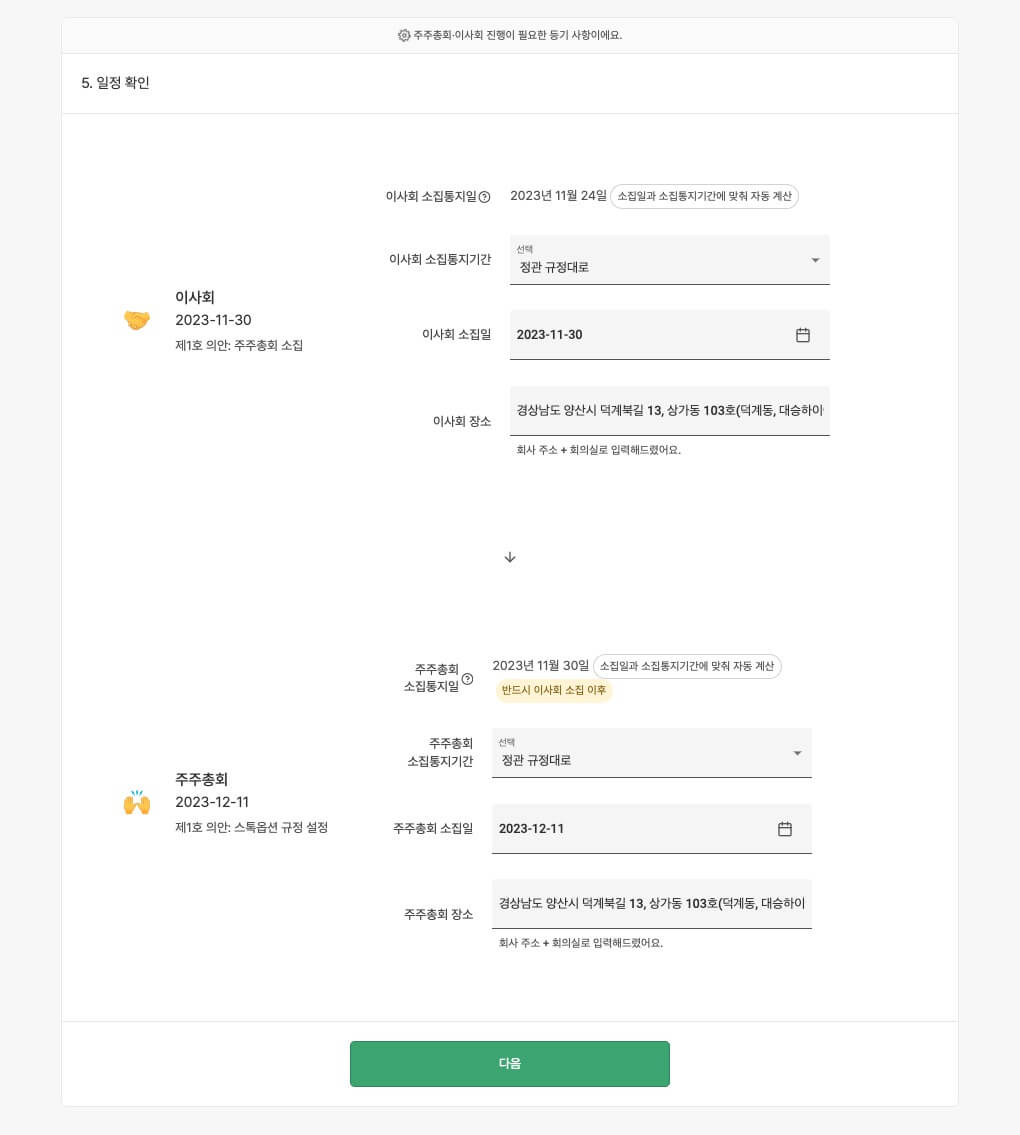Click the 이사회 장소 address field
Image resolution: width=1020 pixels, height=1135 pixels.
[x=669, y=410]
